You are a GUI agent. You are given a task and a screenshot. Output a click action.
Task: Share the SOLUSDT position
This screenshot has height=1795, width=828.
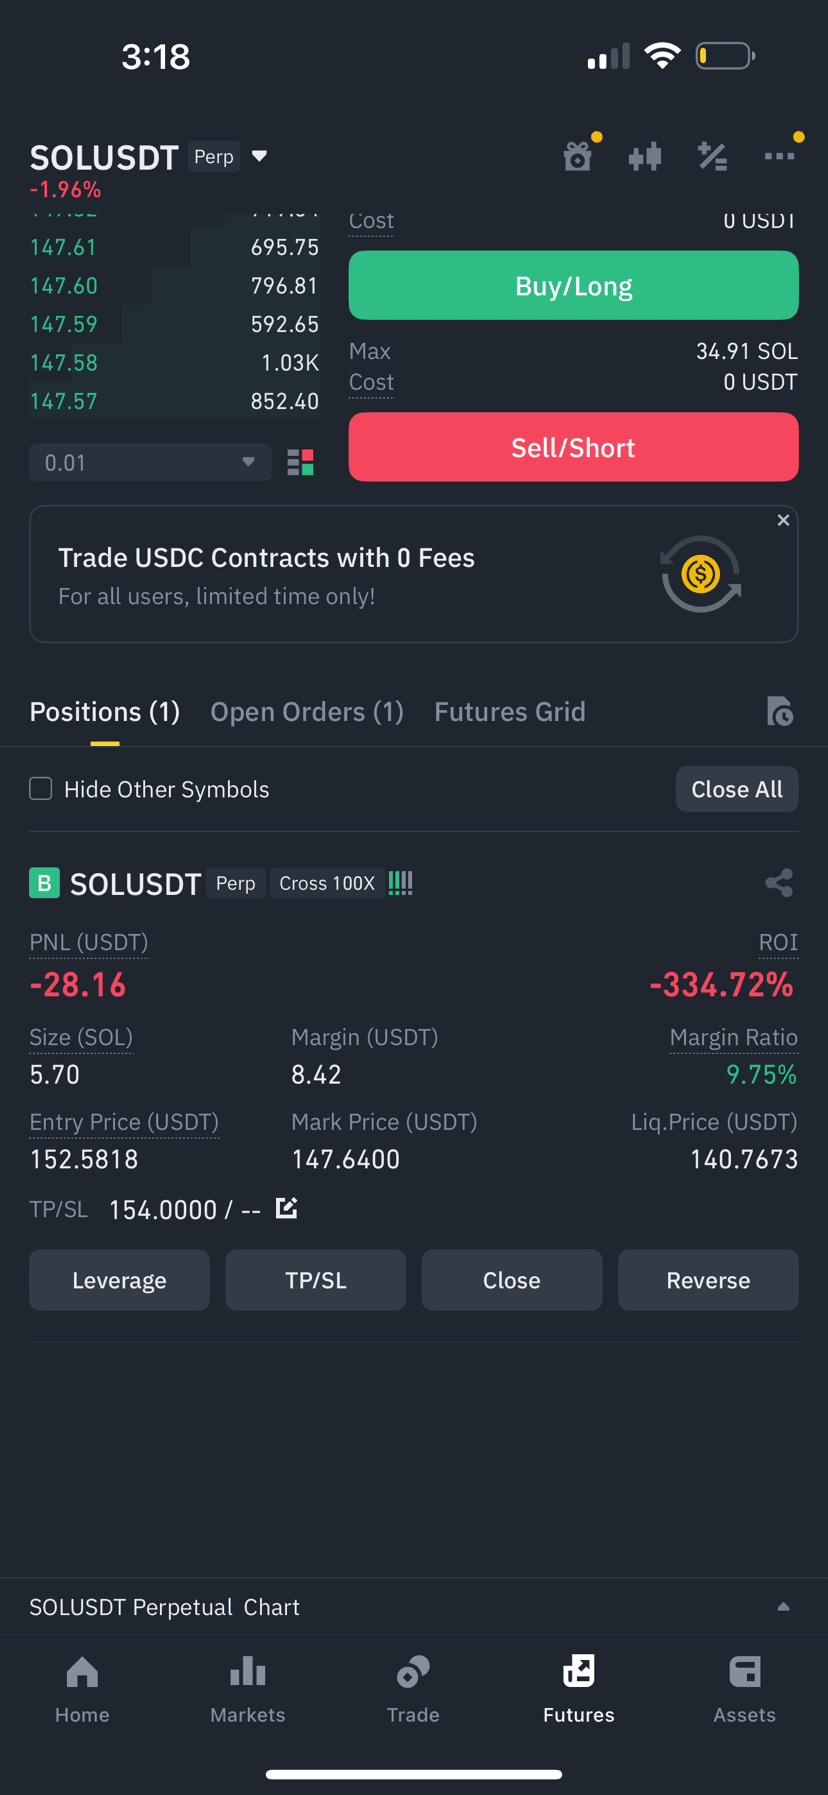point(779,883)
